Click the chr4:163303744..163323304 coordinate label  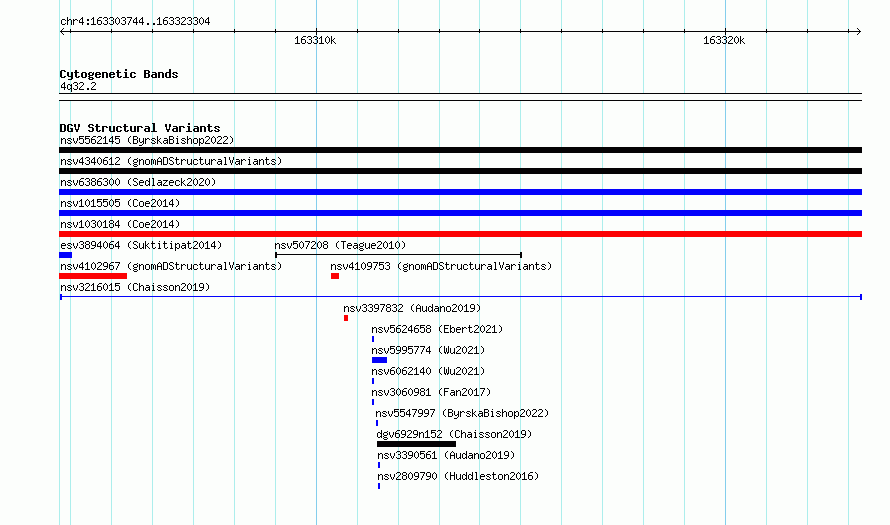pyautogui.click(x=135, y=22)
